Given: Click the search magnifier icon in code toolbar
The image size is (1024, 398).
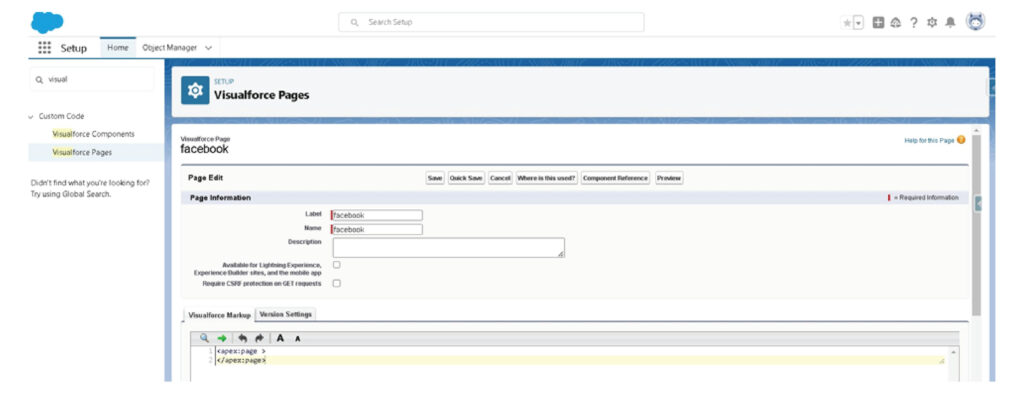Looking at the screenshot, I should click(x=204, y=338).
